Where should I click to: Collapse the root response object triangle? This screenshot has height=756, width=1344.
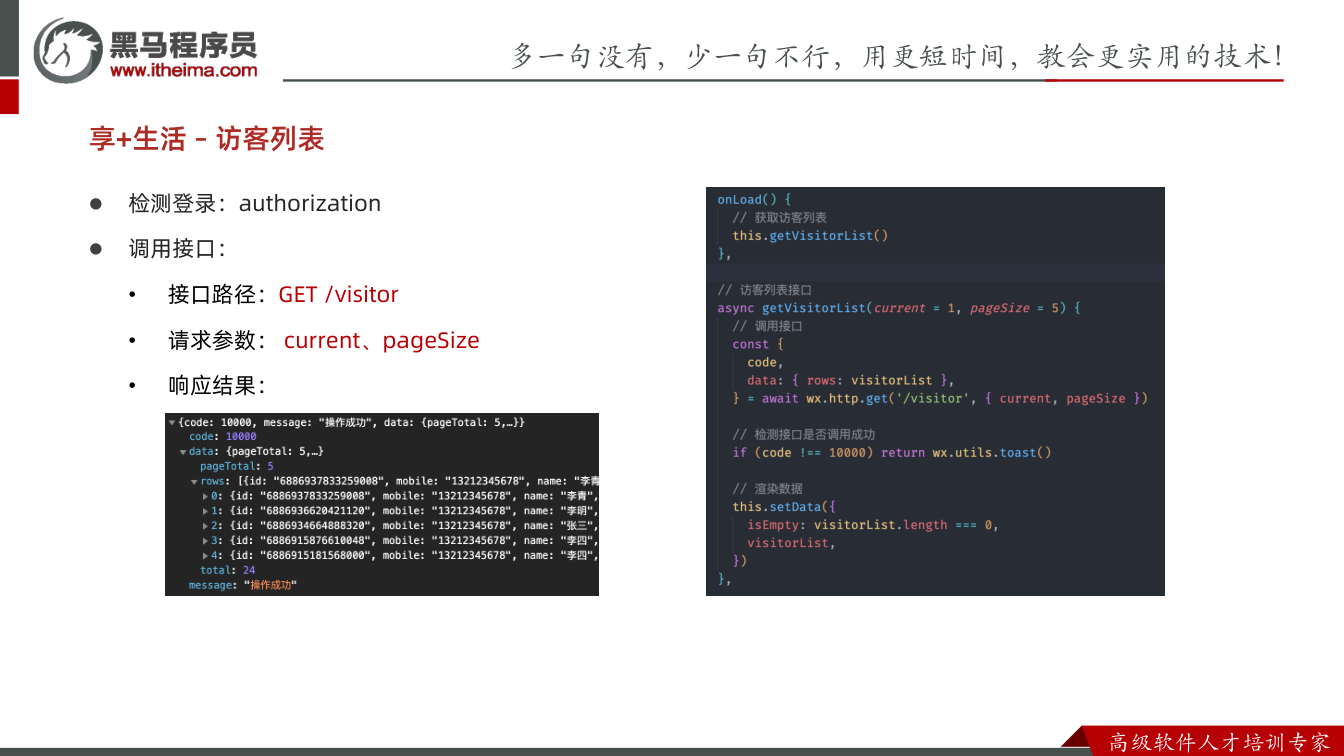coord(172,423)
